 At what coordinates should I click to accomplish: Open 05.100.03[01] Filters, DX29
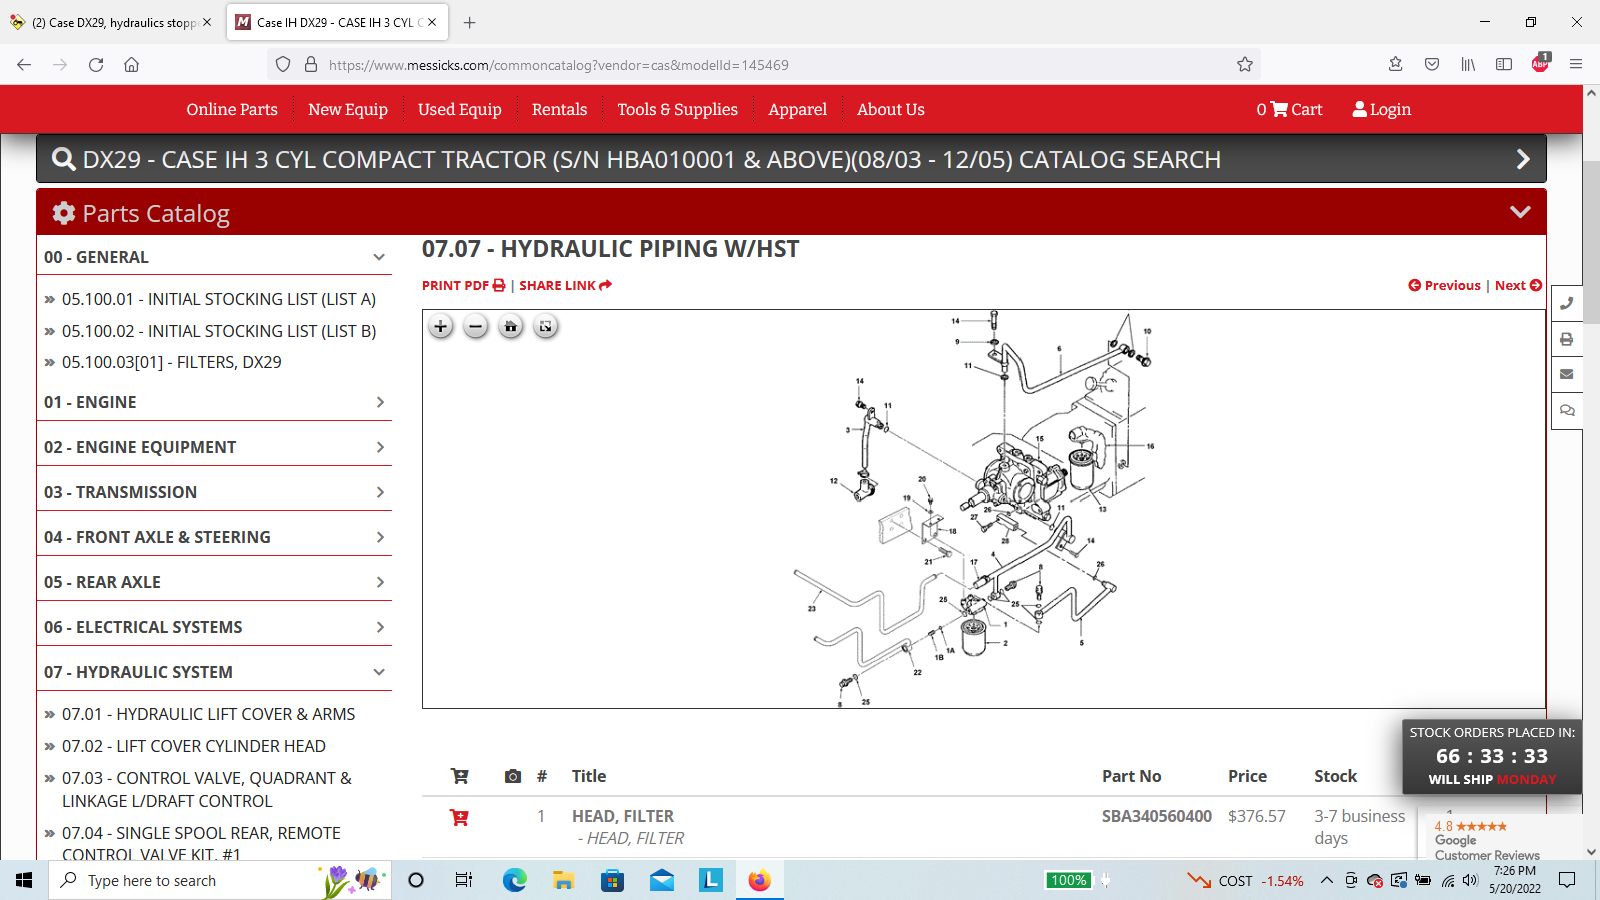pyautogui.click(x=172, y=362)
